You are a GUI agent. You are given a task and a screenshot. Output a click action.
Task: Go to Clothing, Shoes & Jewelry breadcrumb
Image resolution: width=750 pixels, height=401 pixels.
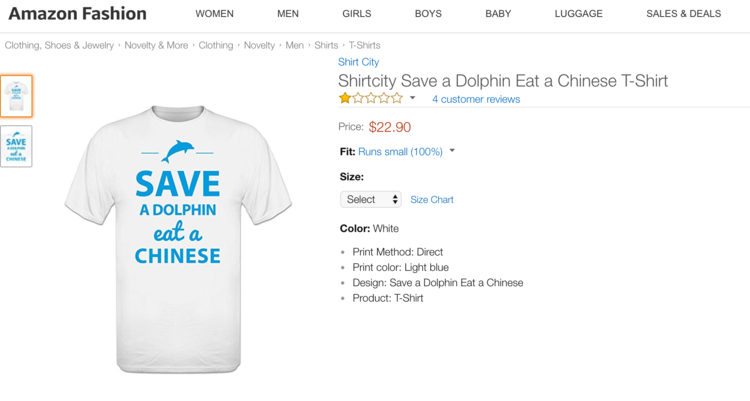pyautogui.click(x=59, y=45)
